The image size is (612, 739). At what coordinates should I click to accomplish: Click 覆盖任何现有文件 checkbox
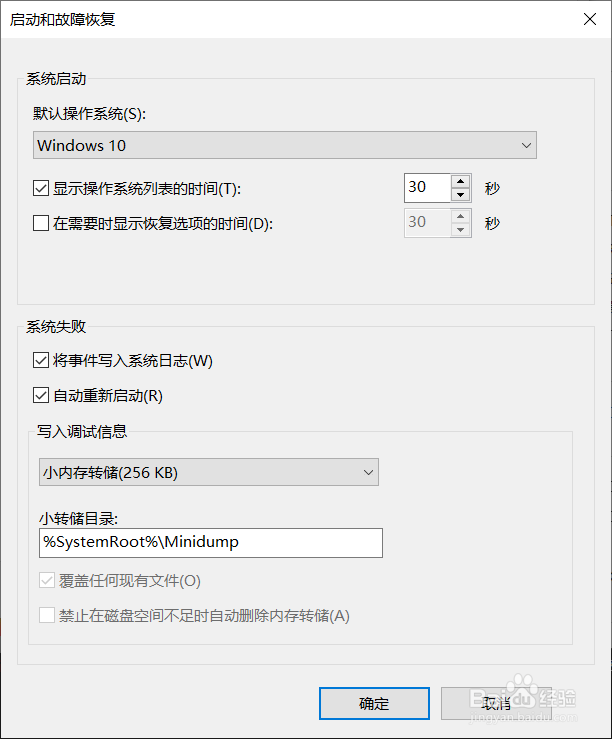click(x=47, y=580)
